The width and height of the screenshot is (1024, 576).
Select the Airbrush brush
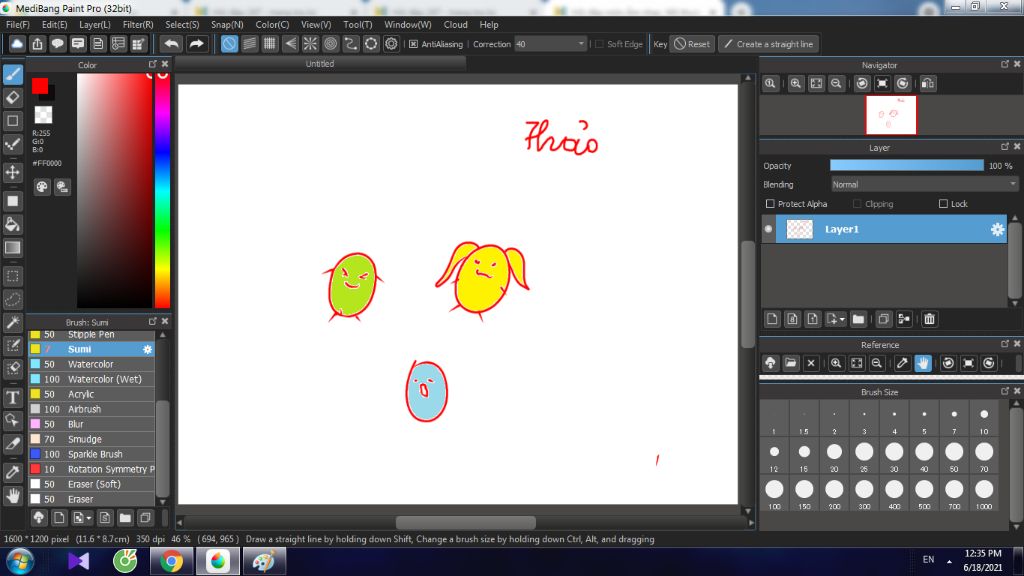(x=92, y=409)
